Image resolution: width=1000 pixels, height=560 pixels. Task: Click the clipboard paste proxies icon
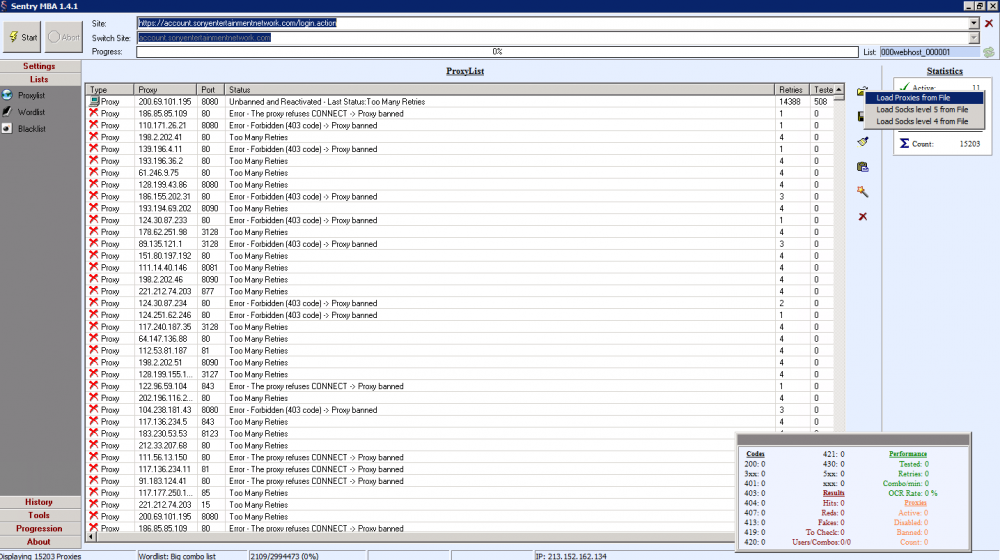click(x=863, y=167)
